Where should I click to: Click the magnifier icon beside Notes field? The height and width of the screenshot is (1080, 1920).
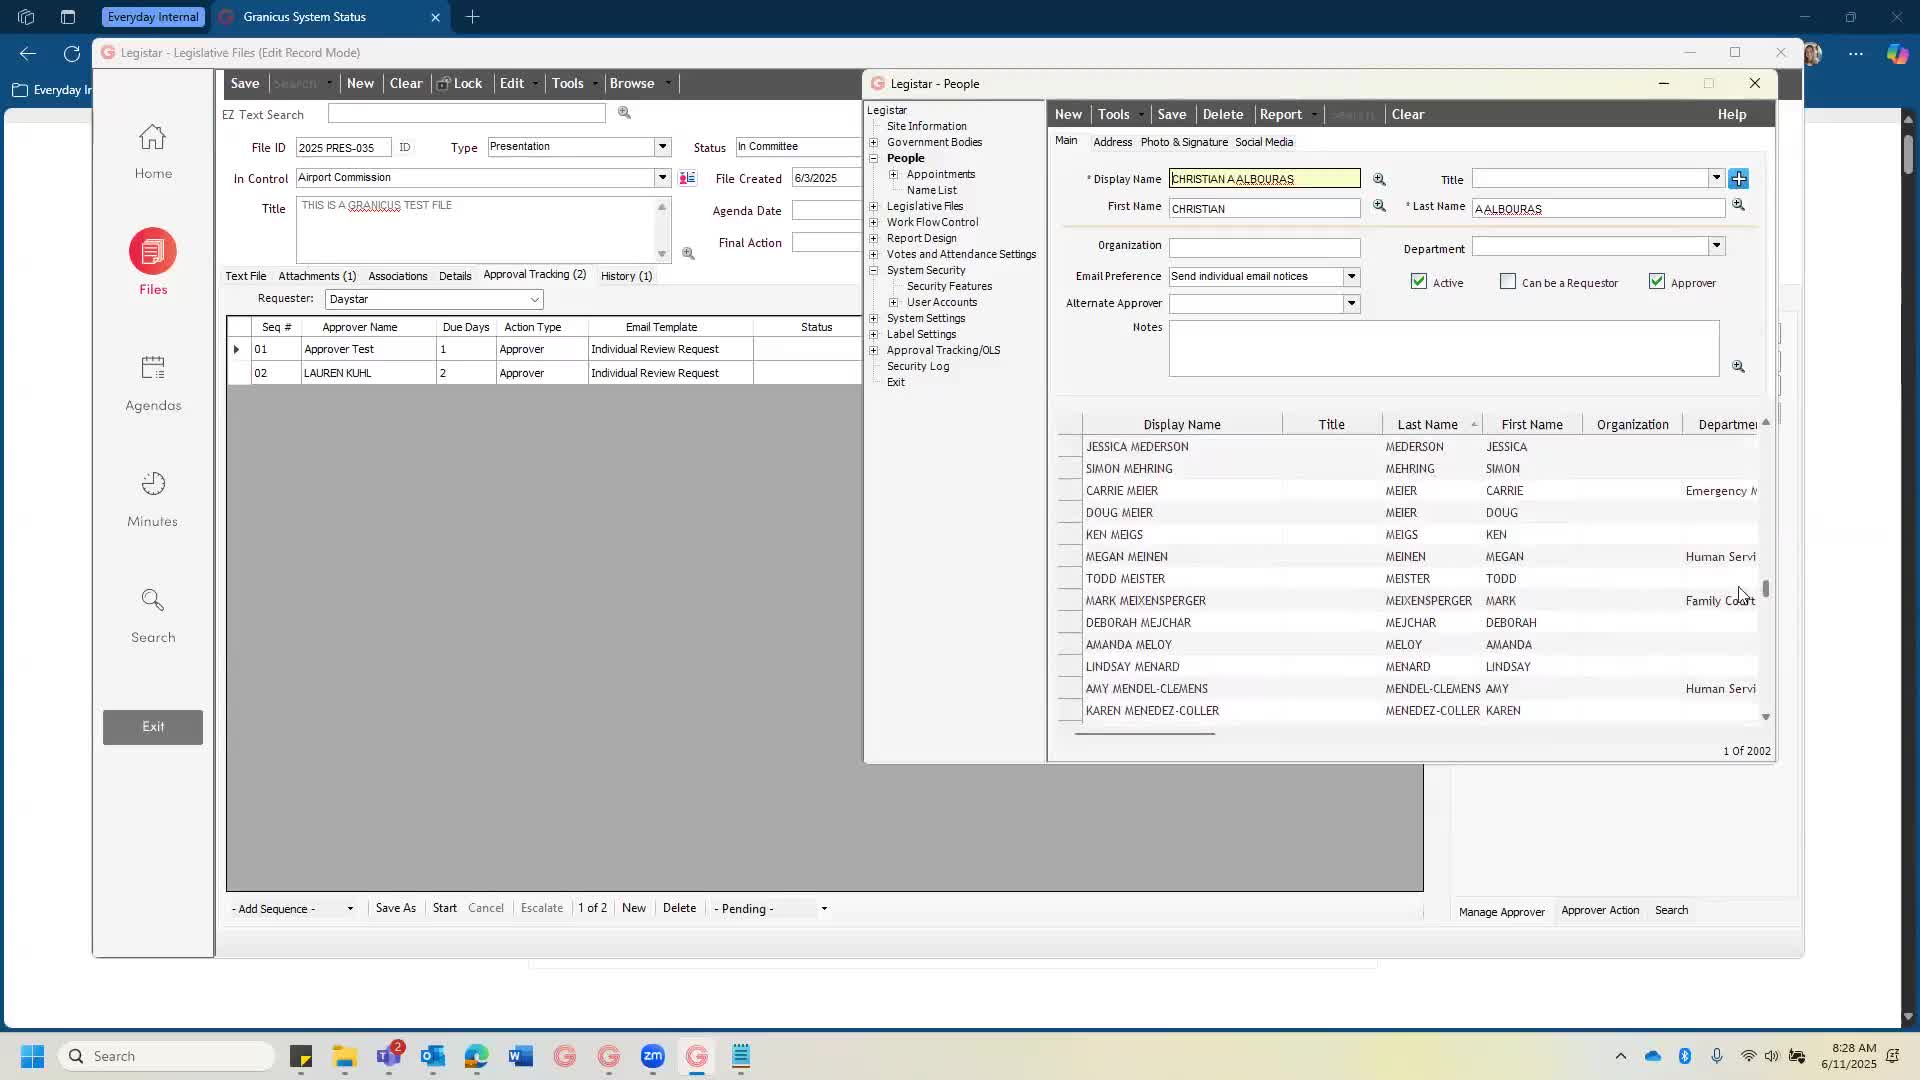[1738, 367]
